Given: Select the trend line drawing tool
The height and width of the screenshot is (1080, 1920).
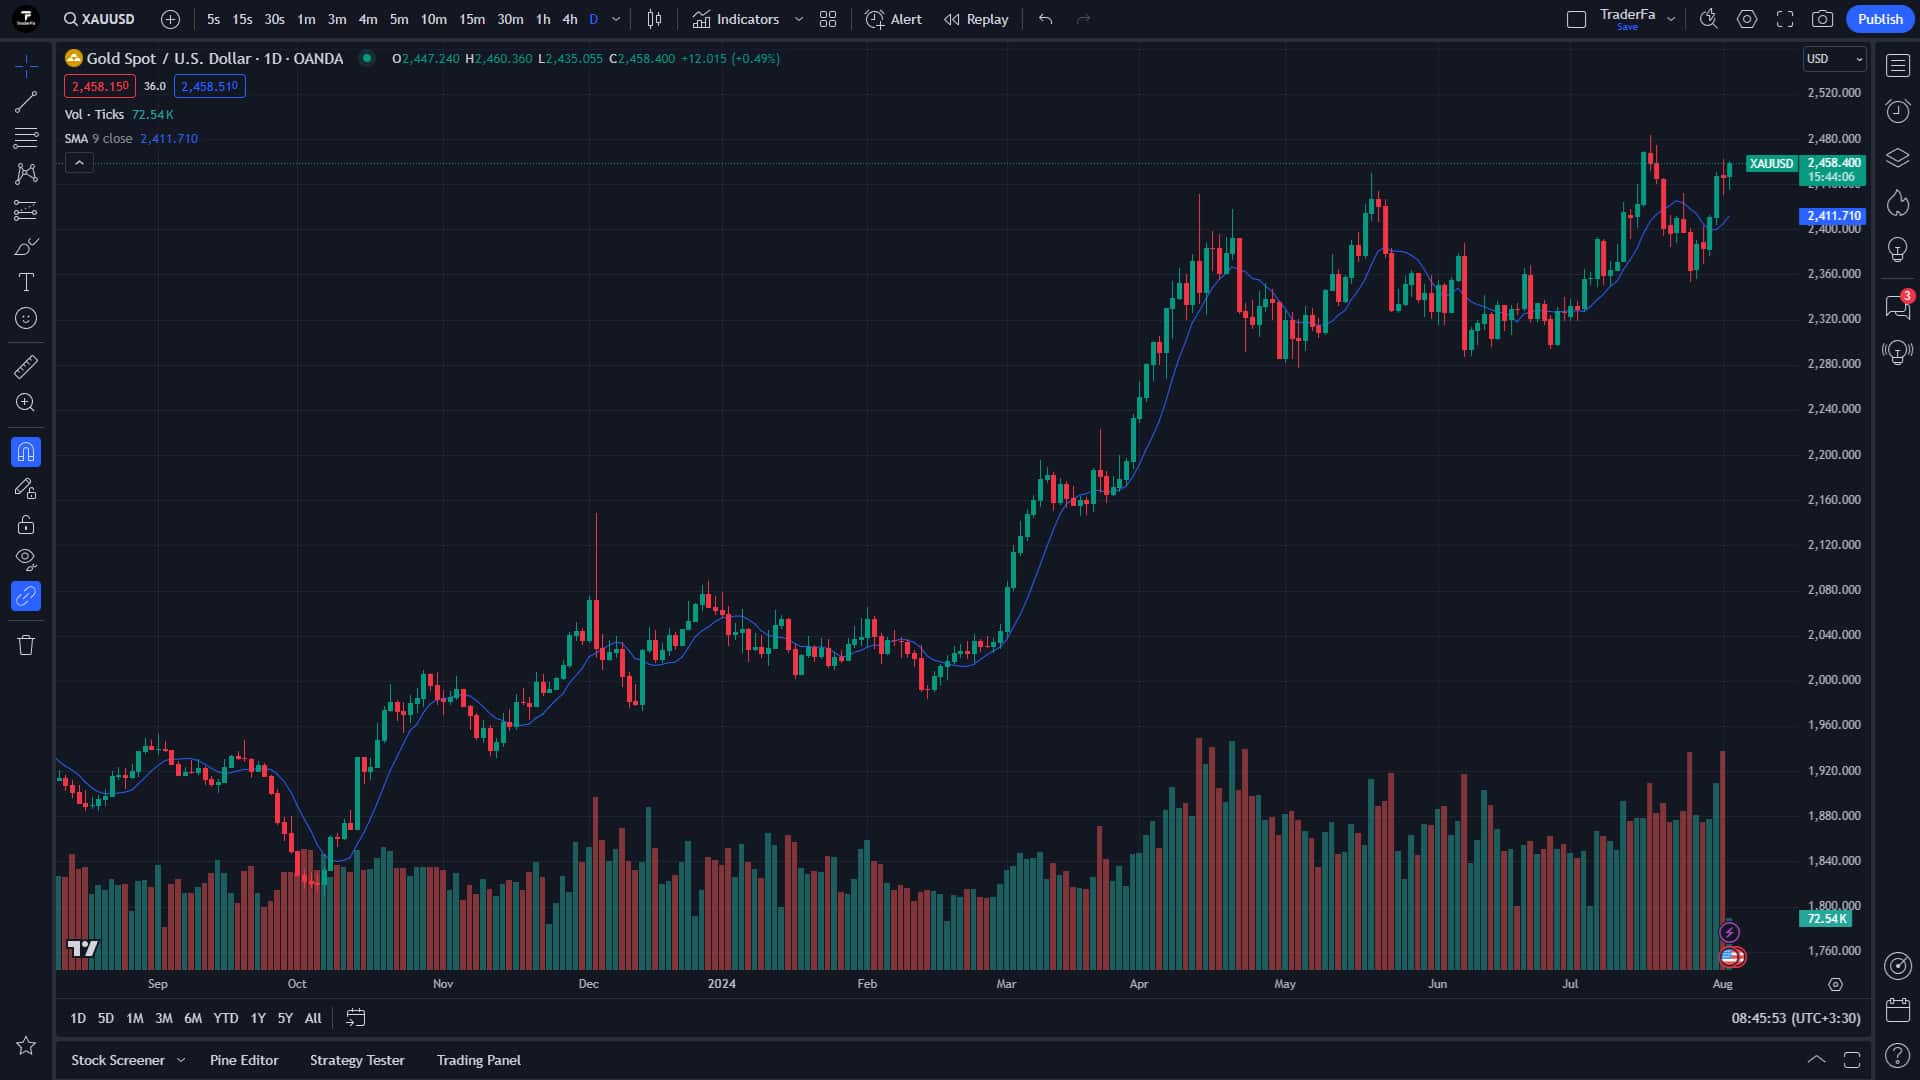Looking at the screenshot, I should pyautogui.click(x=26, y=102).
